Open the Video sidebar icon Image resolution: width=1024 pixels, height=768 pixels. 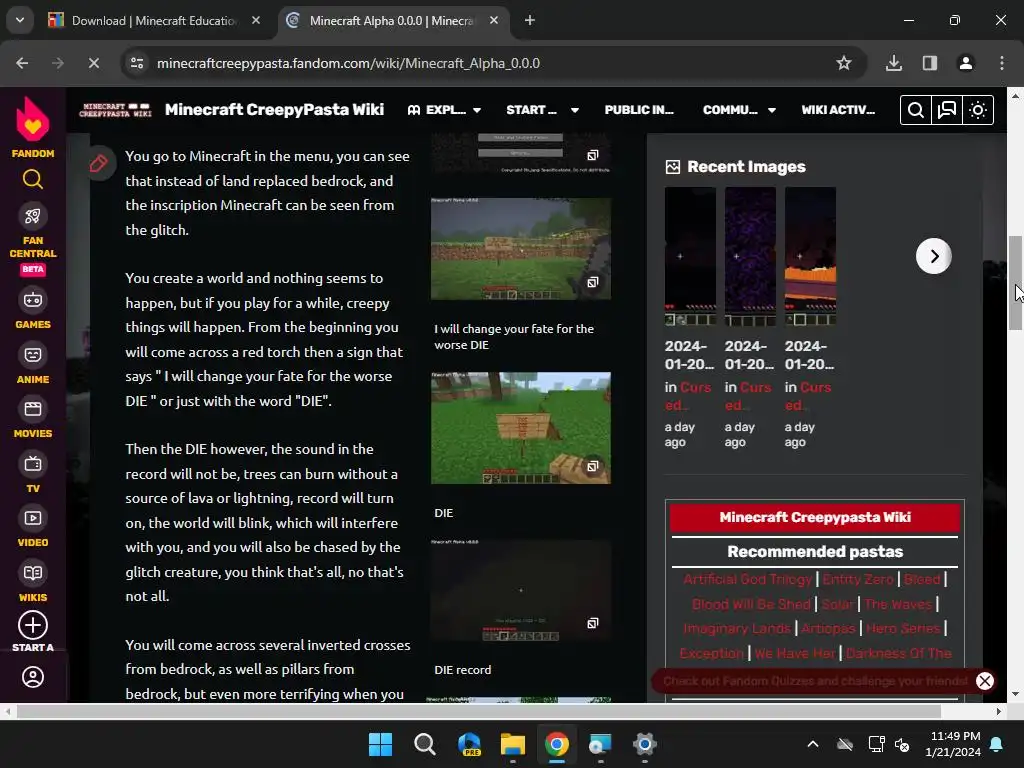[33, 519]
